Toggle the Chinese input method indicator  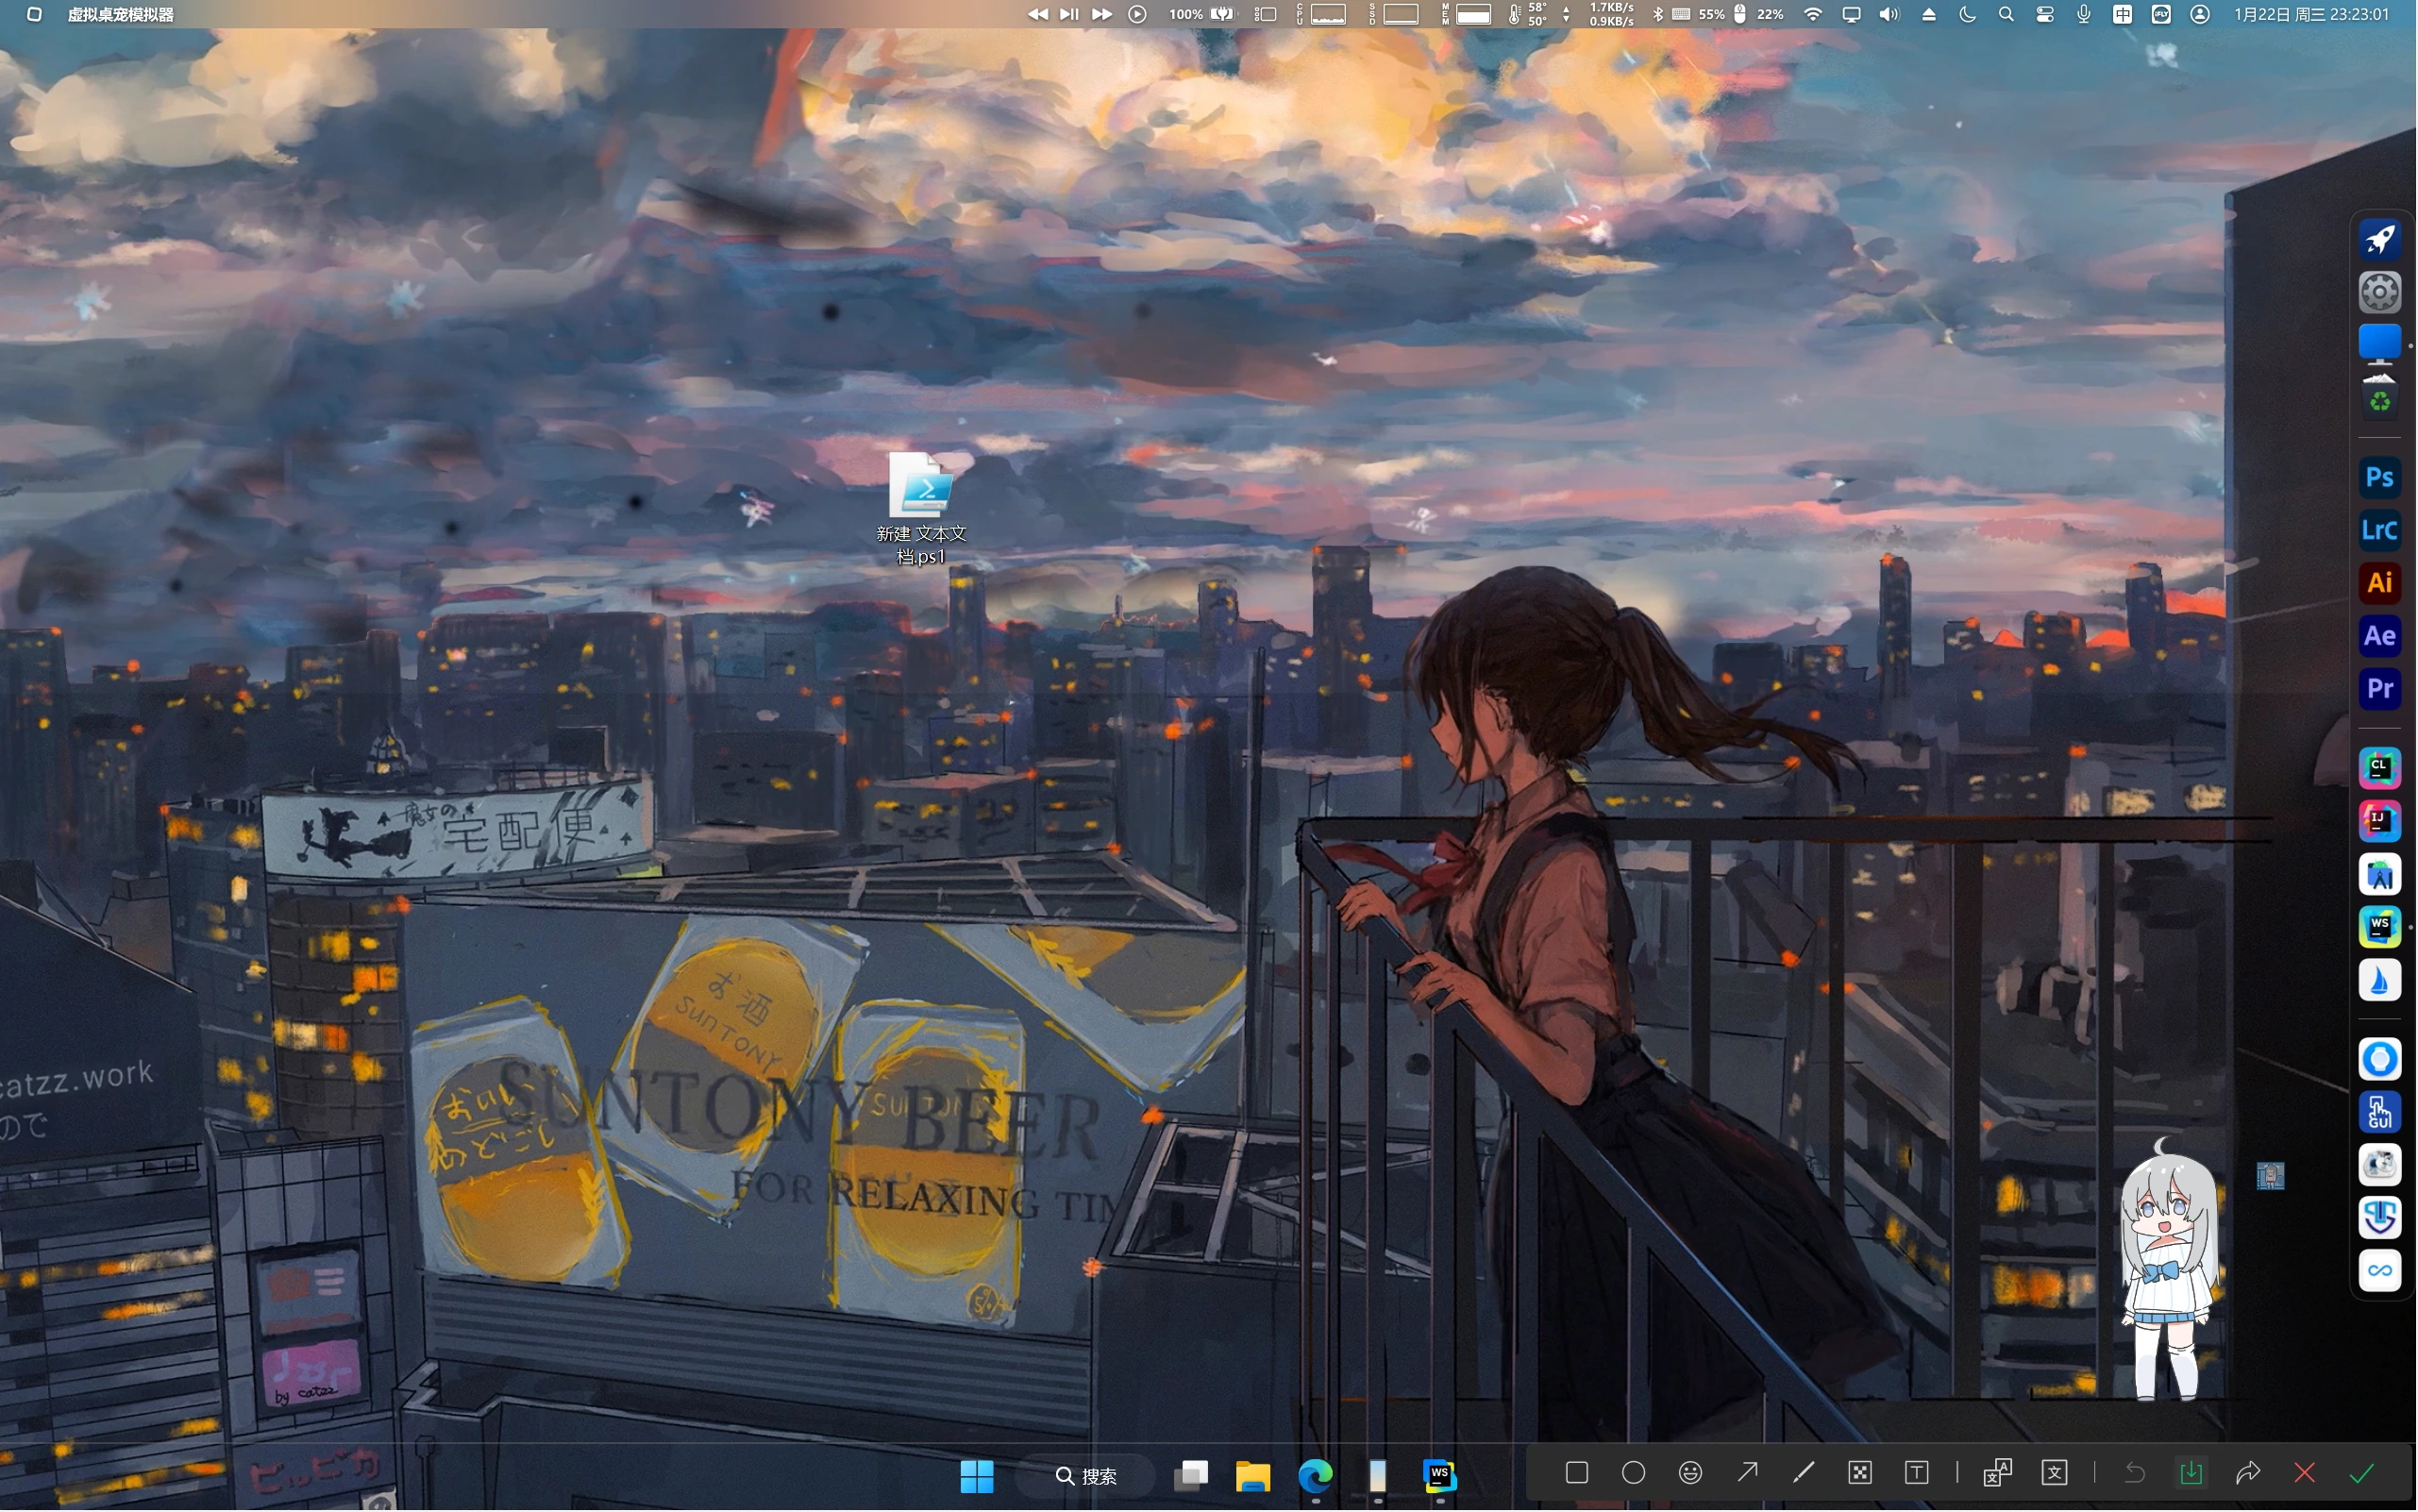pos(2122,14)
